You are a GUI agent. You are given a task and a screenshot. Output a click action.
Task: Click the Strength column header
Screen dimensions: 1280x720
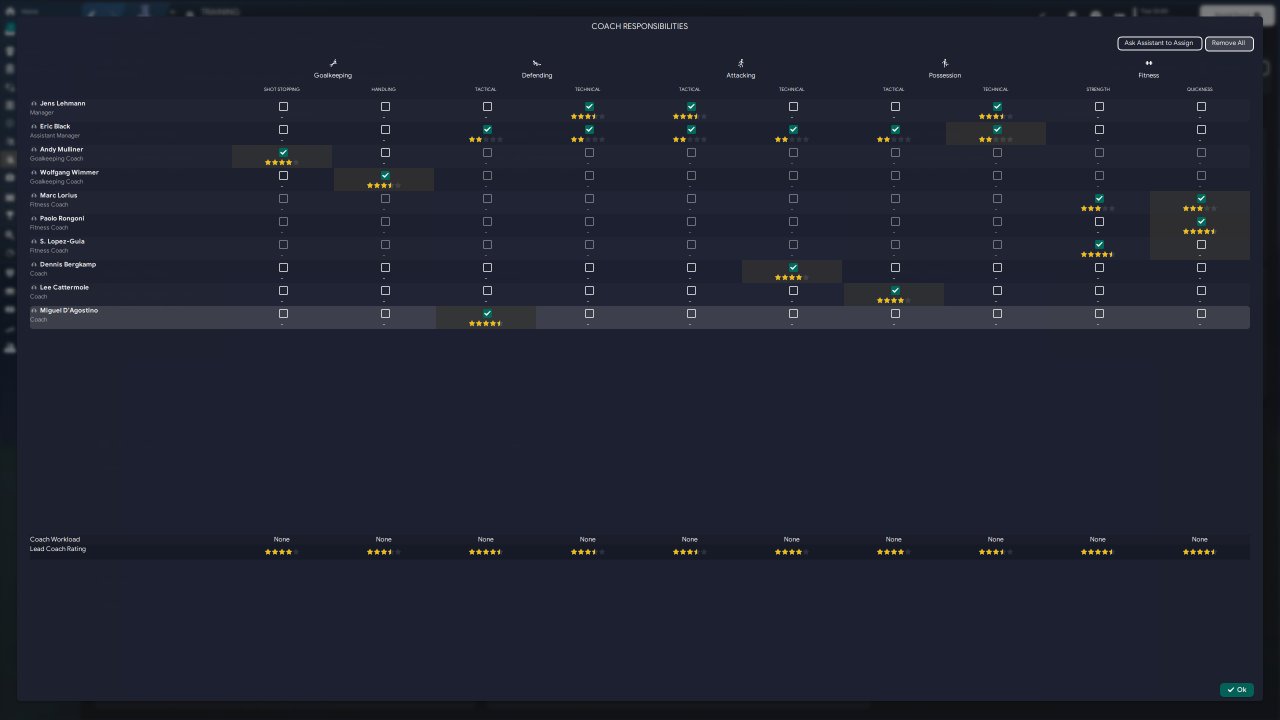(x=1098, y=89)
